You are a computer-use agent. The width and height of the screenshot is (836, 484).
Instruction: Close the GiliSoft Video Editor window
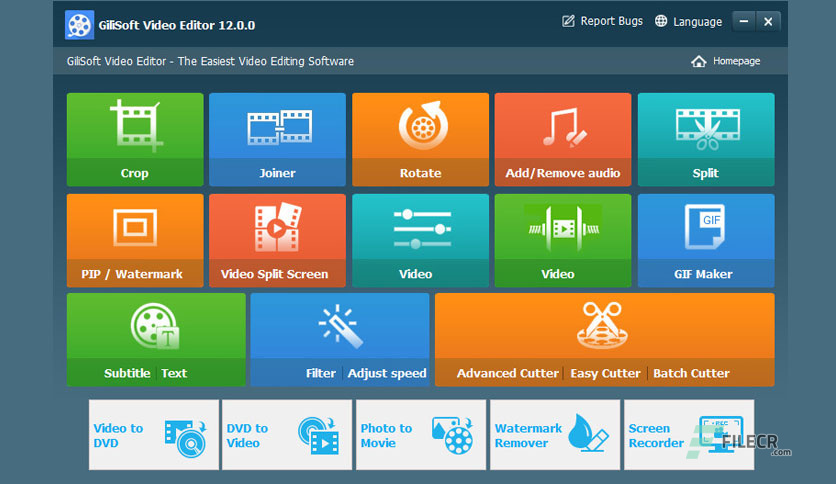[x=768, y=21]
